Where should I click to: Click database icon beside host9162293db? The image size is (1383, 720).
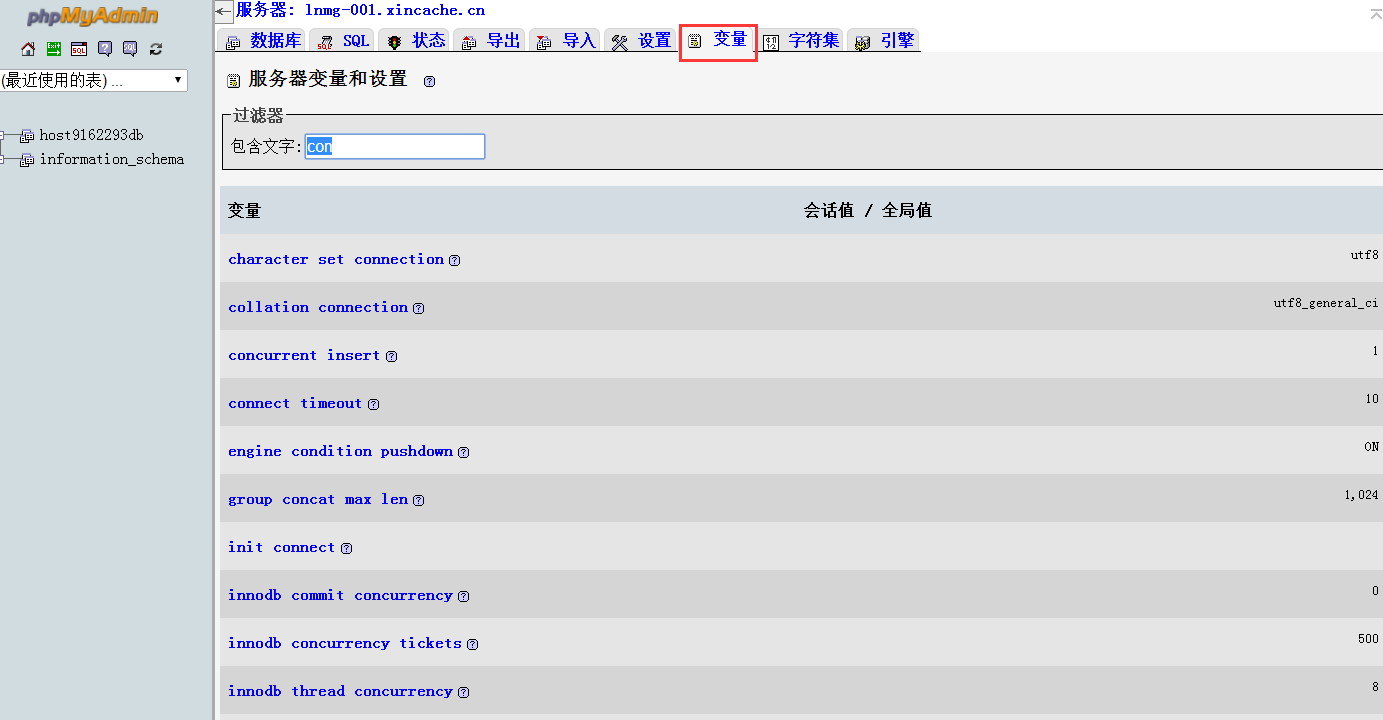click(27, 136)
